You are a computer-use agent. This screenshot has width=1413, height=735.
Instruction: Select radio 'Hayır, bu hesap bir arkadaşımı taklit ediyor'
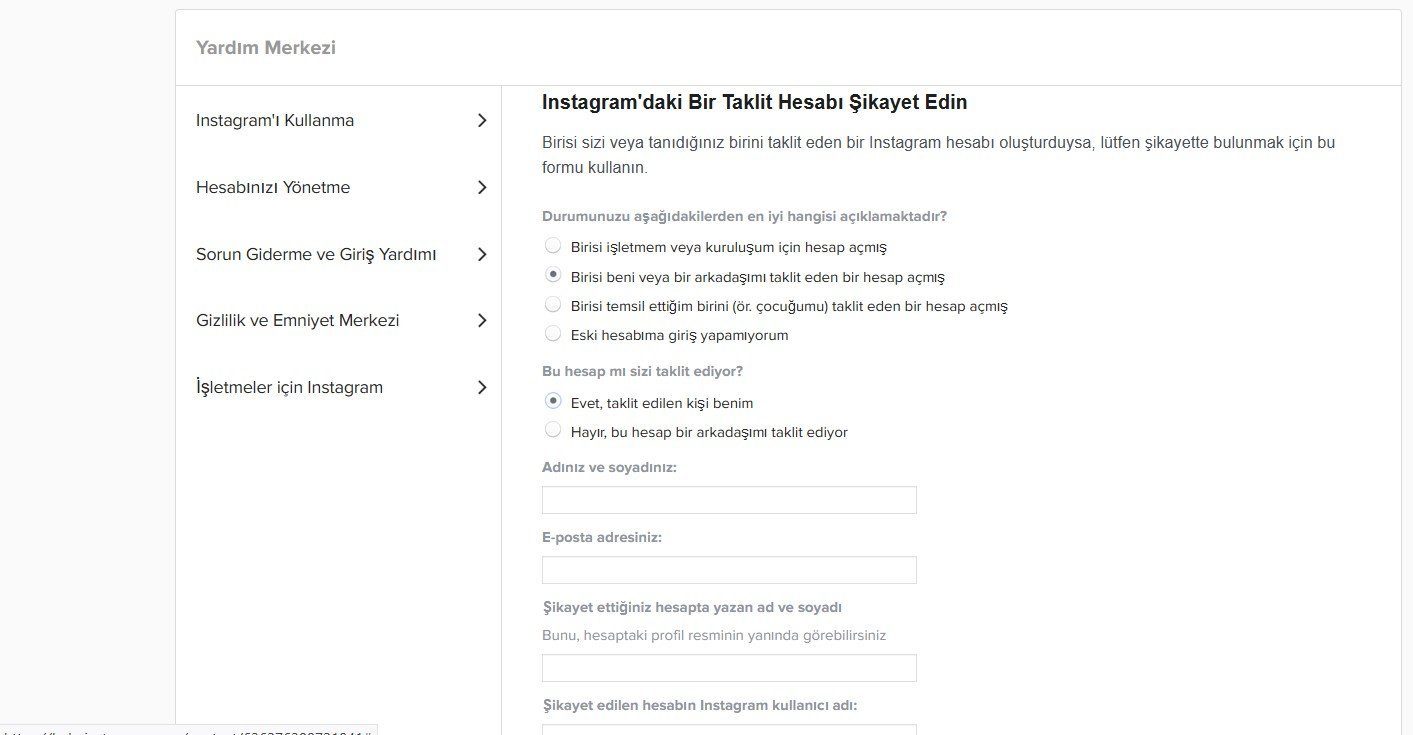(x=553, y=430)
